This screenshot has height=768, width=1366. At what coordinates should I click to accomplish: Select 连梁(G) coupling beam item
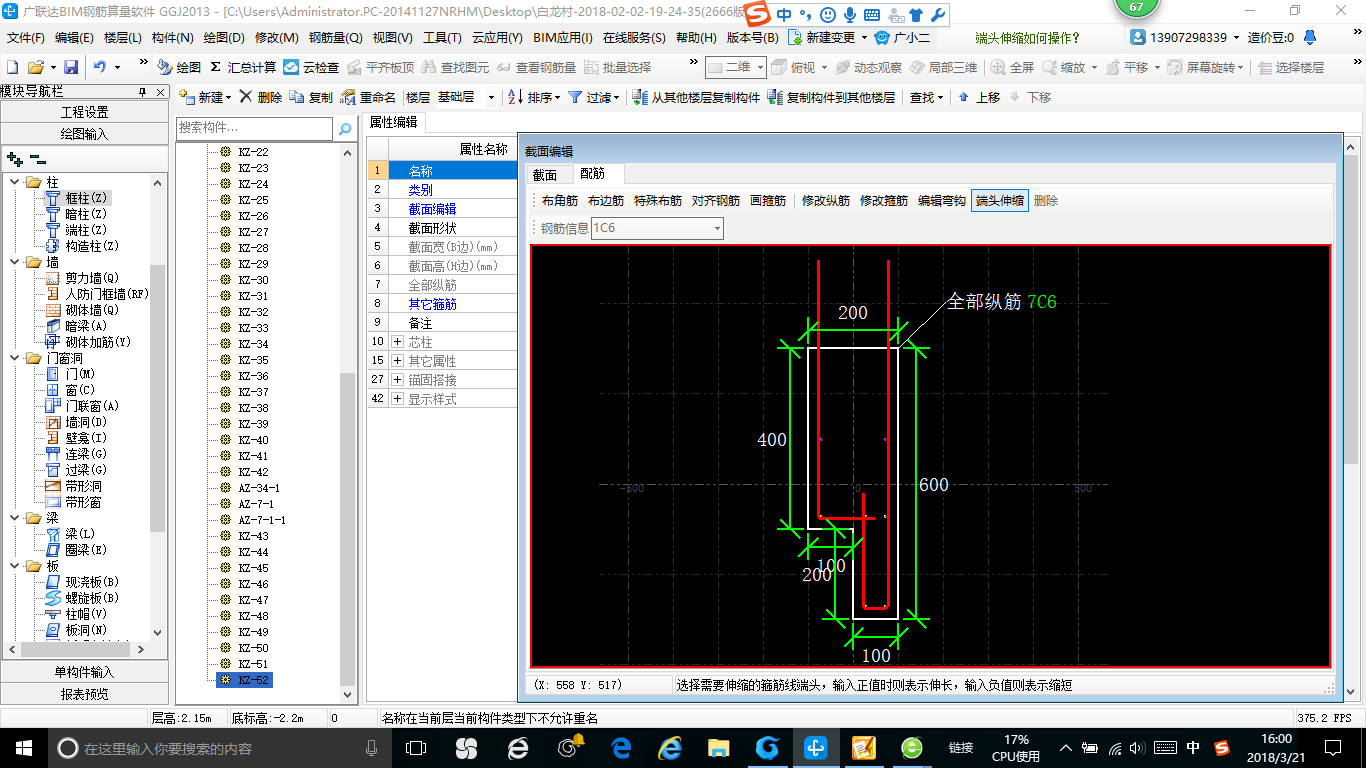pos(77,454)
